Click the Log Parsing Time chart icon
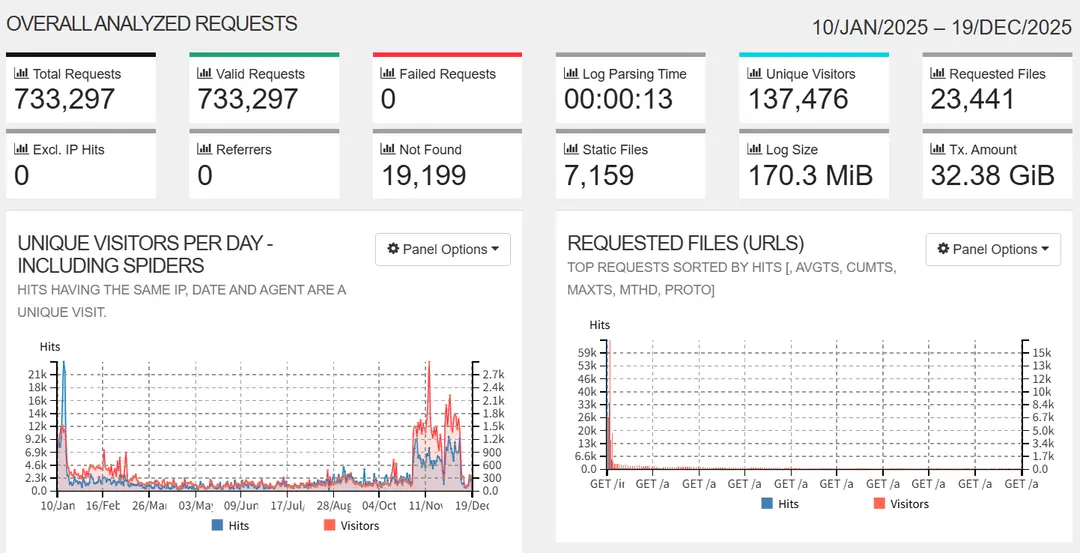This screenshot has height=553, width=1080. (572, 74)
